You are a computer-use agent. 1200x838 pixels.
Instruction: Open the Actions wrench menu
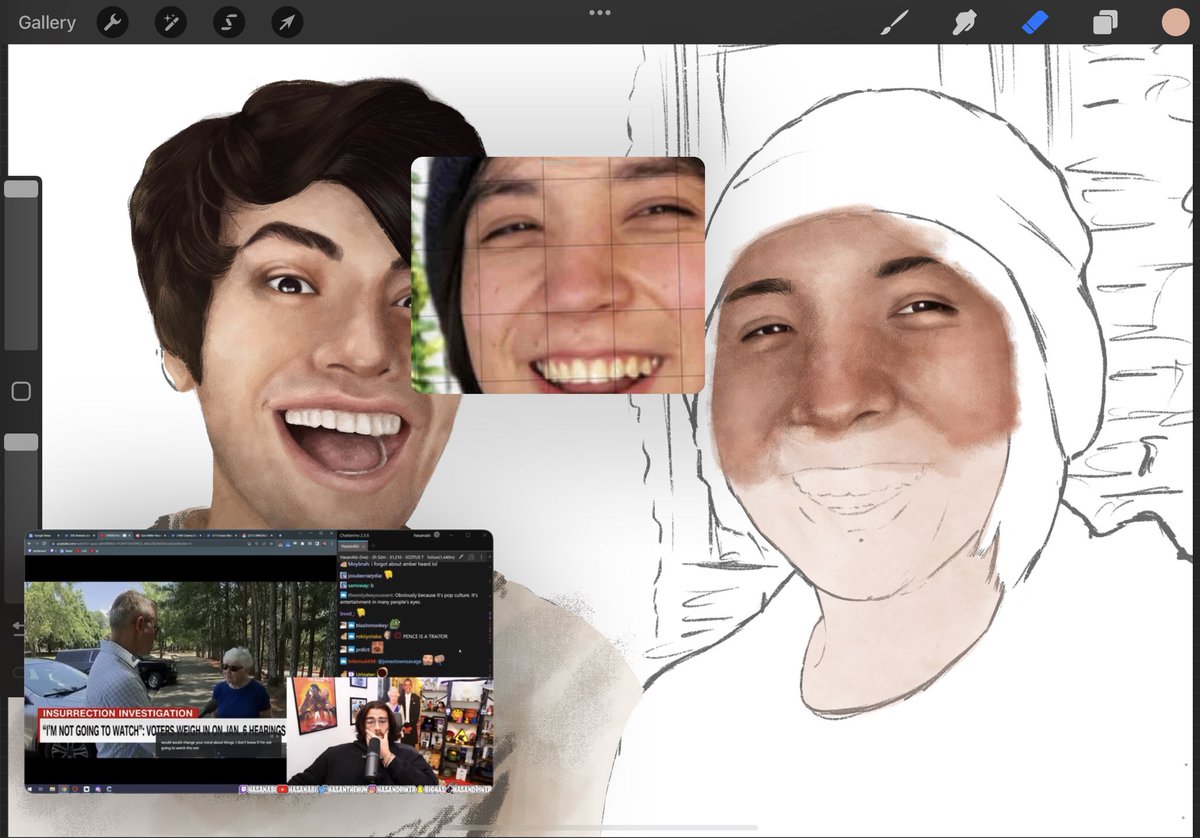point(112,22)
